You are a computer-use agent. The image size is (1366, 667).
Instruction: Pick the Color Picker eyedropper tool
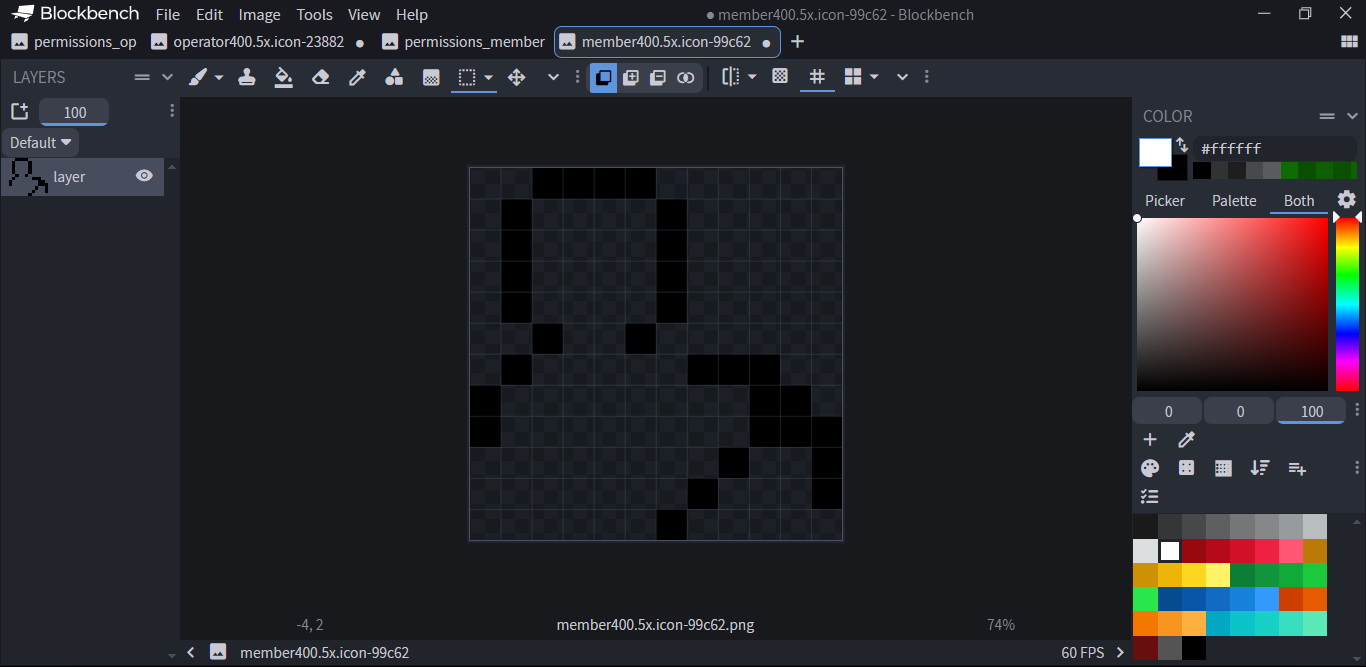pos(357,77)
